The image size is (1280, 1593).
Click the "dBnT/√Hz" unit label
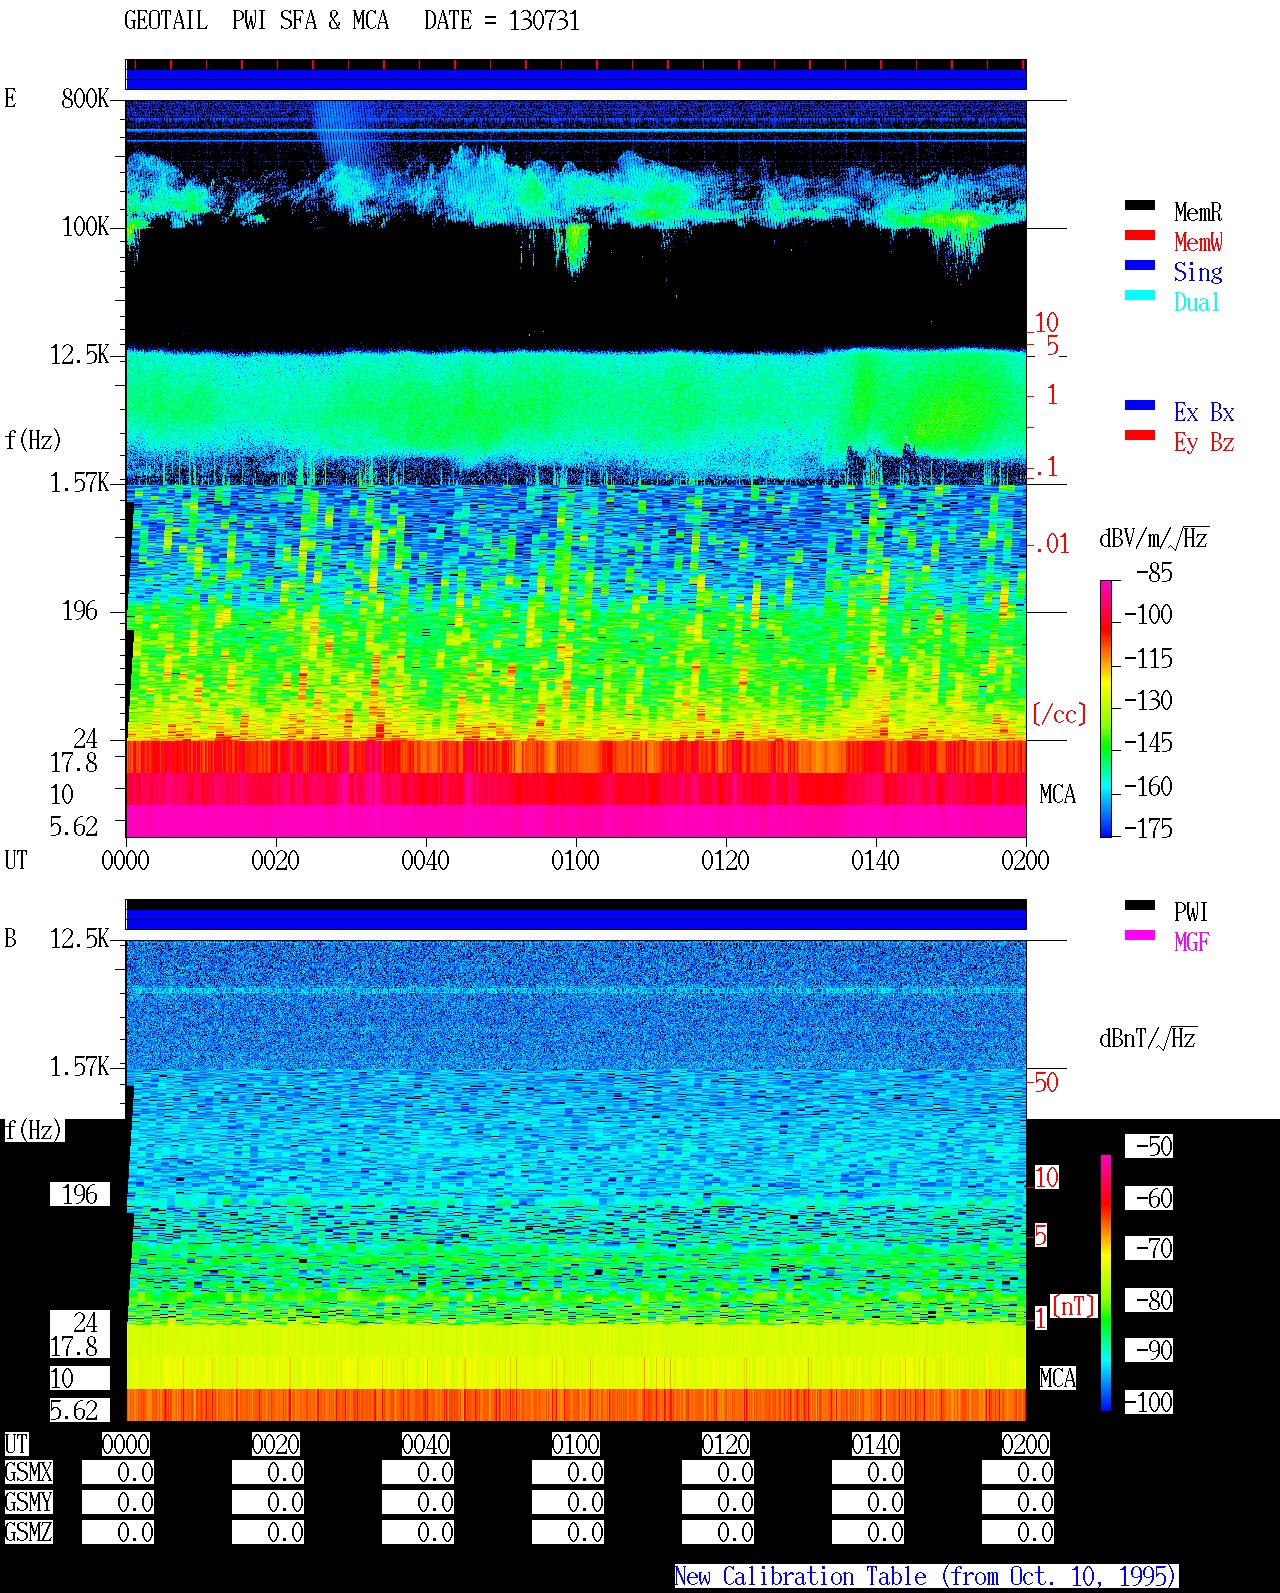(x=1148, y=1038)
